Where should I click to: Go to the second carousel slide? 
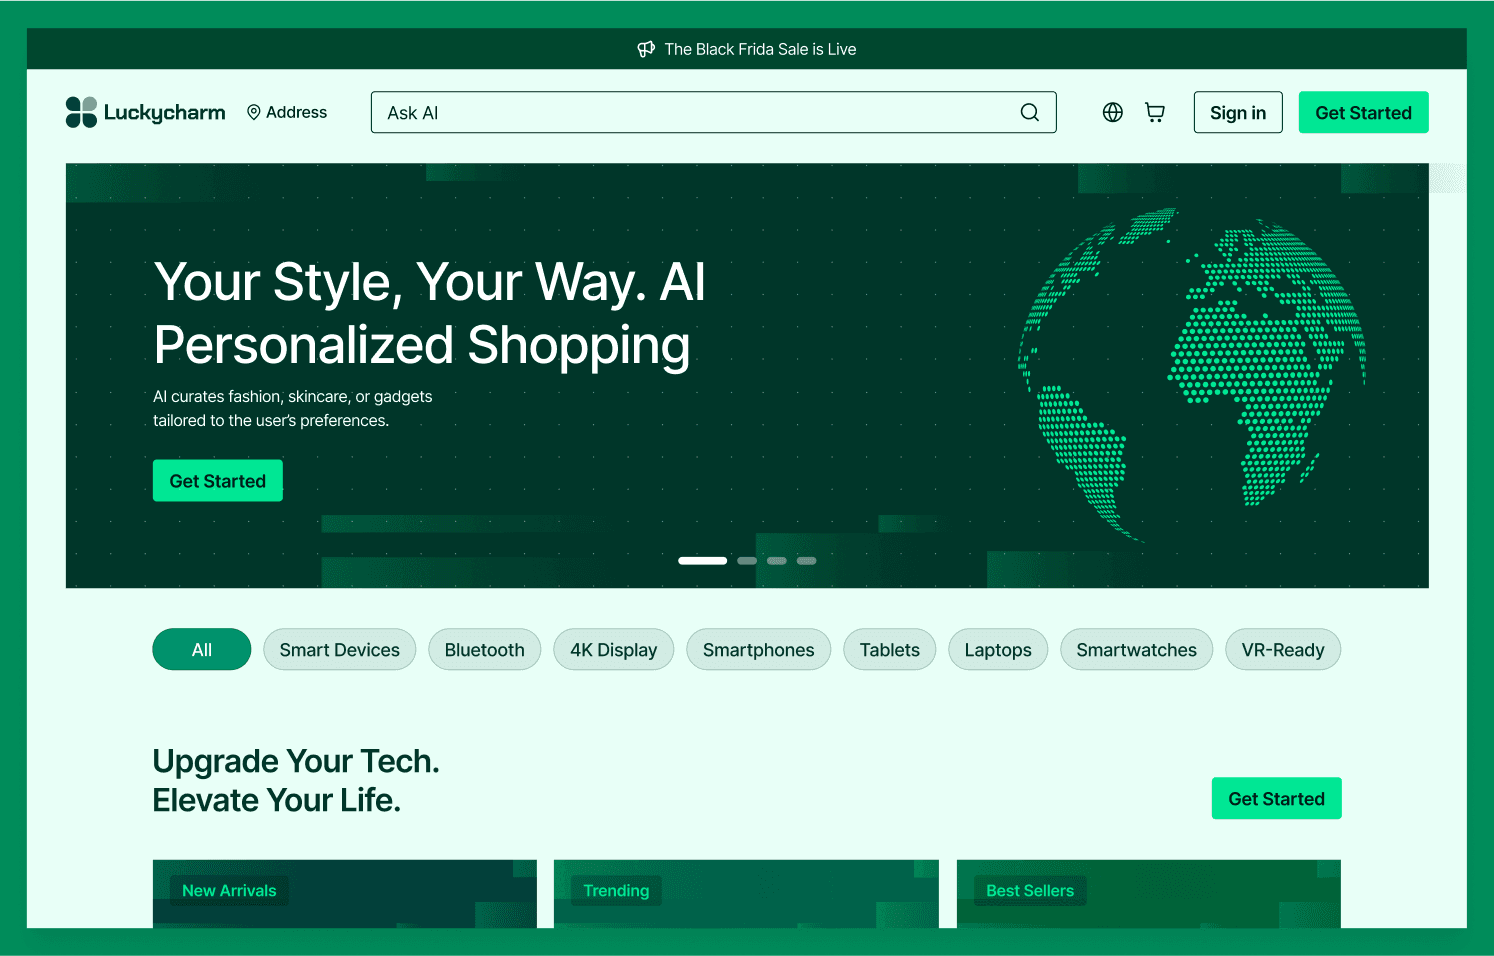click(747, 561)
